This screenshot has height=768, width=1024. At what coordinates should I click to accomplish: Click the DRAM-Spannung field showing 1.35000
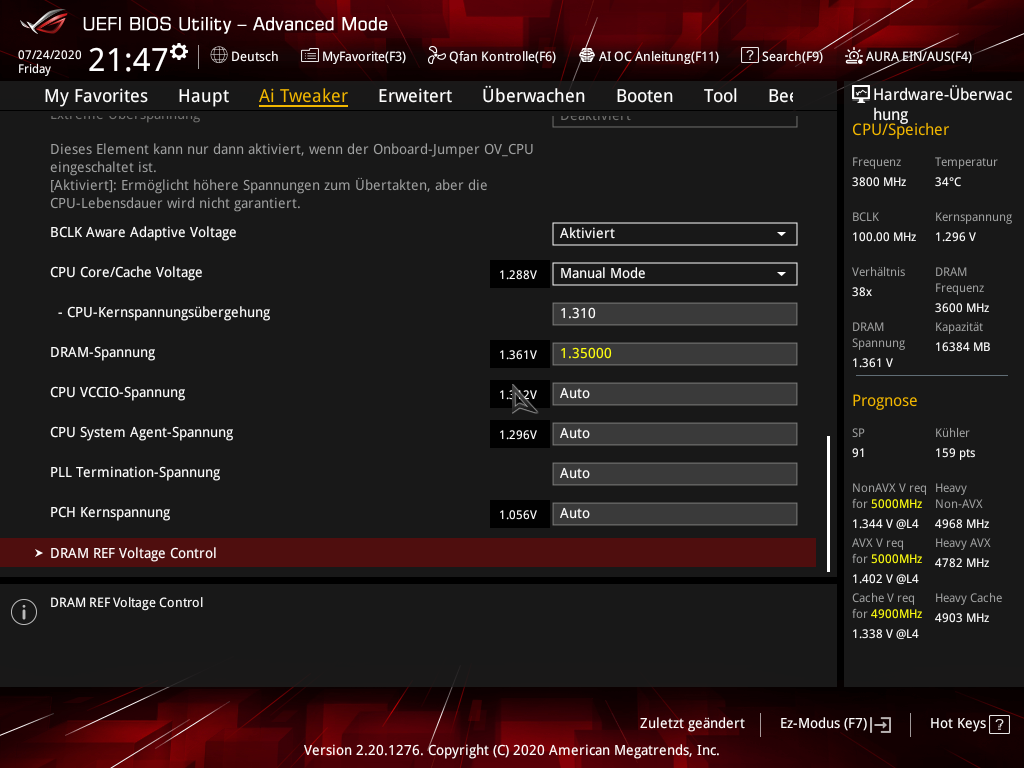675,353
